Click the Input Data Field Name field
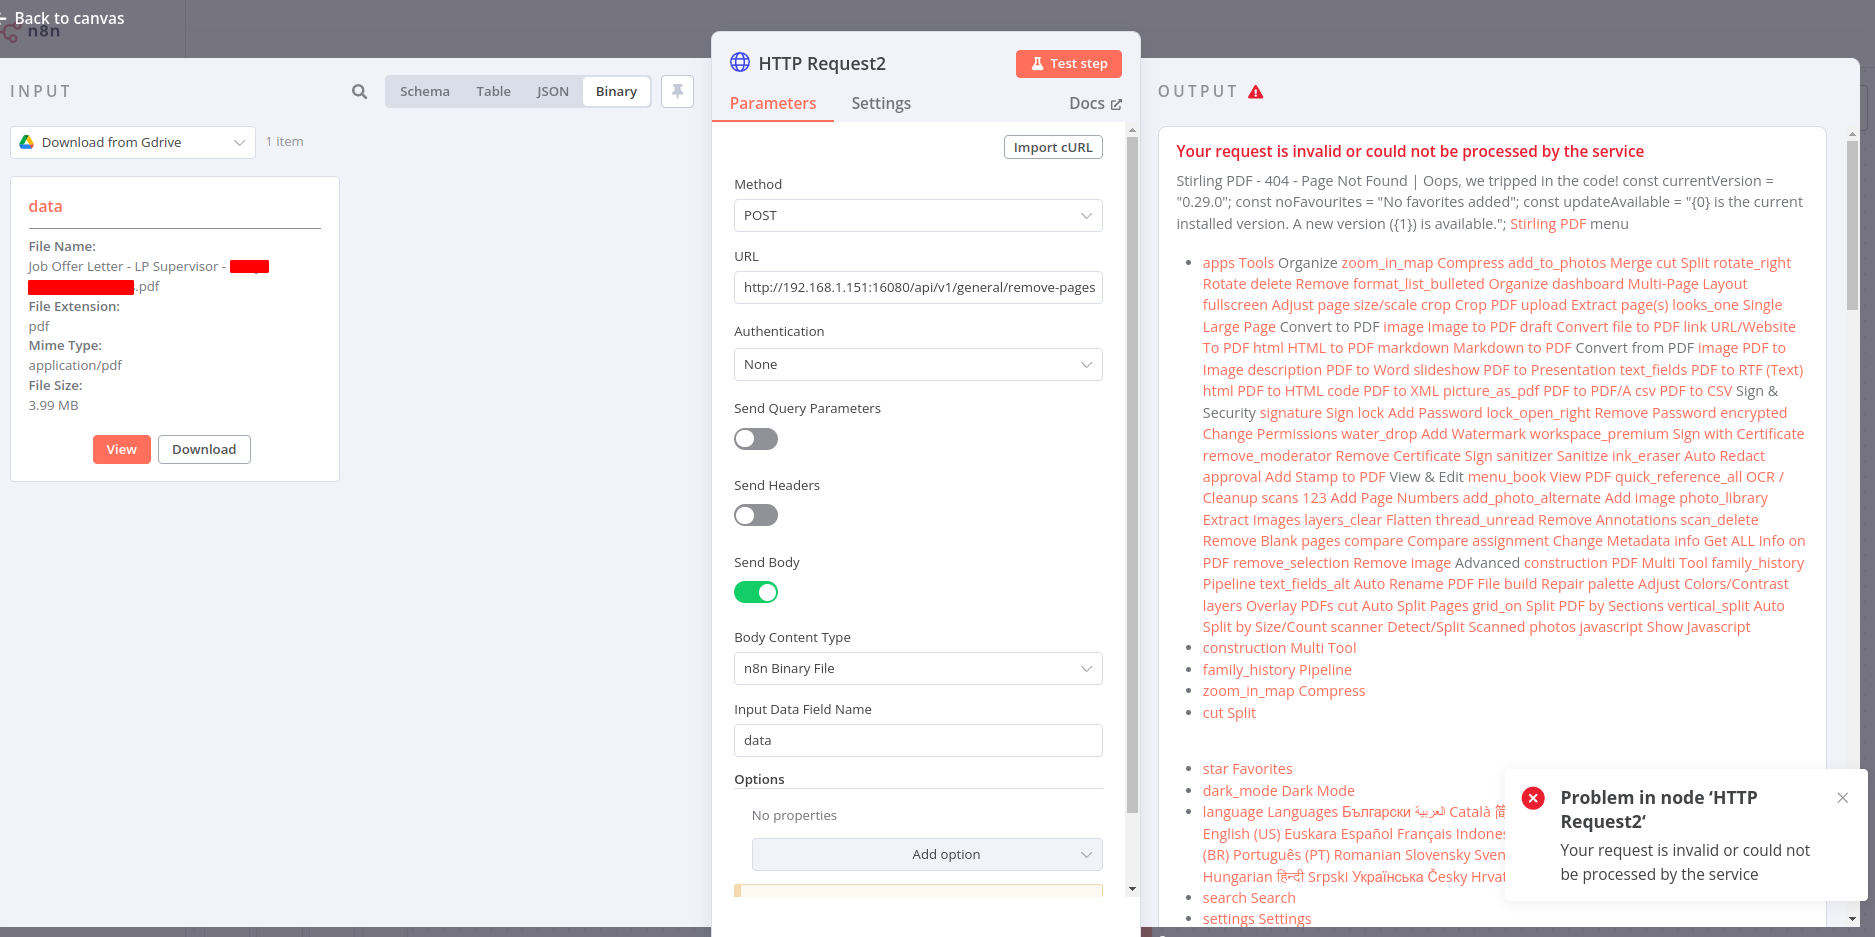The width and height of the screenshot is (1875, 937). [918, 740]
